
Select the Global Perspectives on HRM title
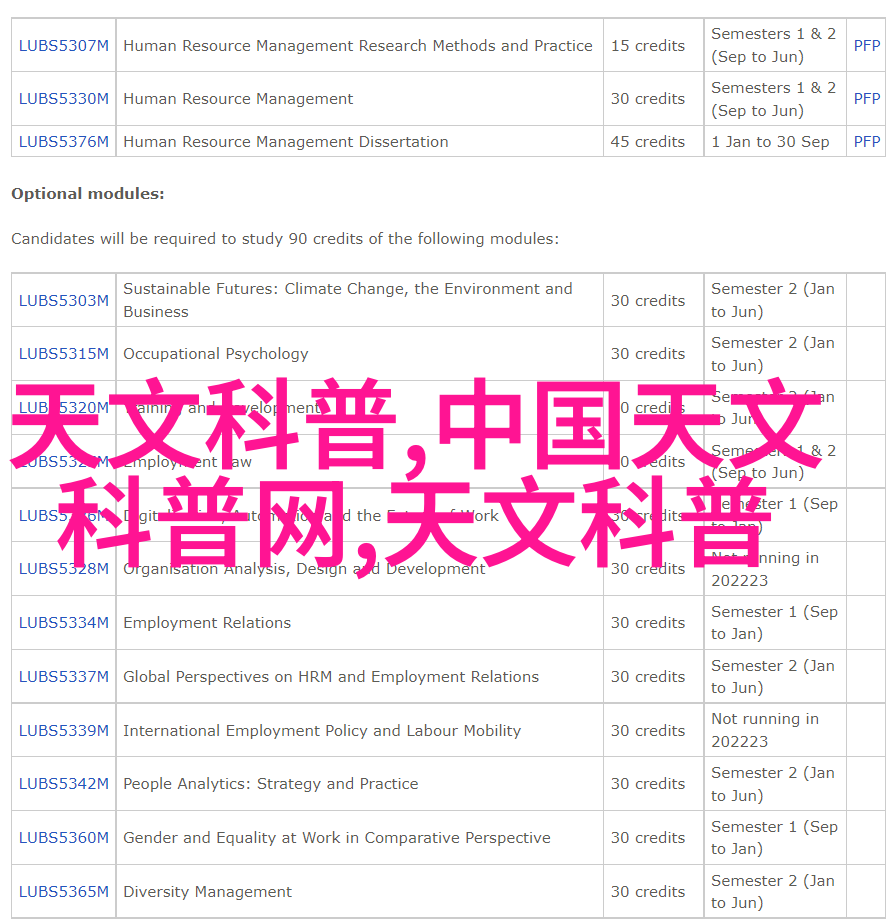330,677
